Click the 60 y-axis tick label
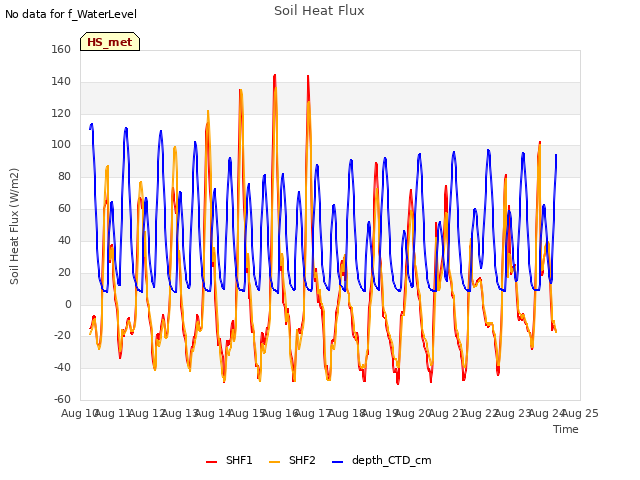This screenshot has width=640, height=480. pyautogui.click(x=64, y=209)
